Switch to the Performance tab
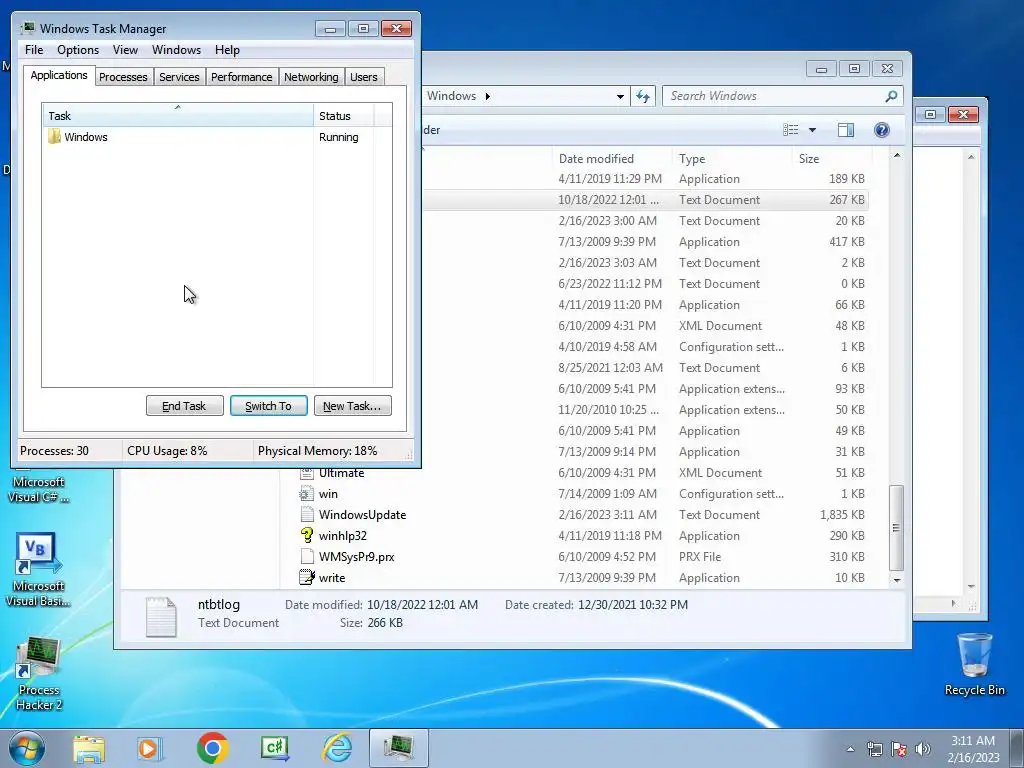 (242, 77)
